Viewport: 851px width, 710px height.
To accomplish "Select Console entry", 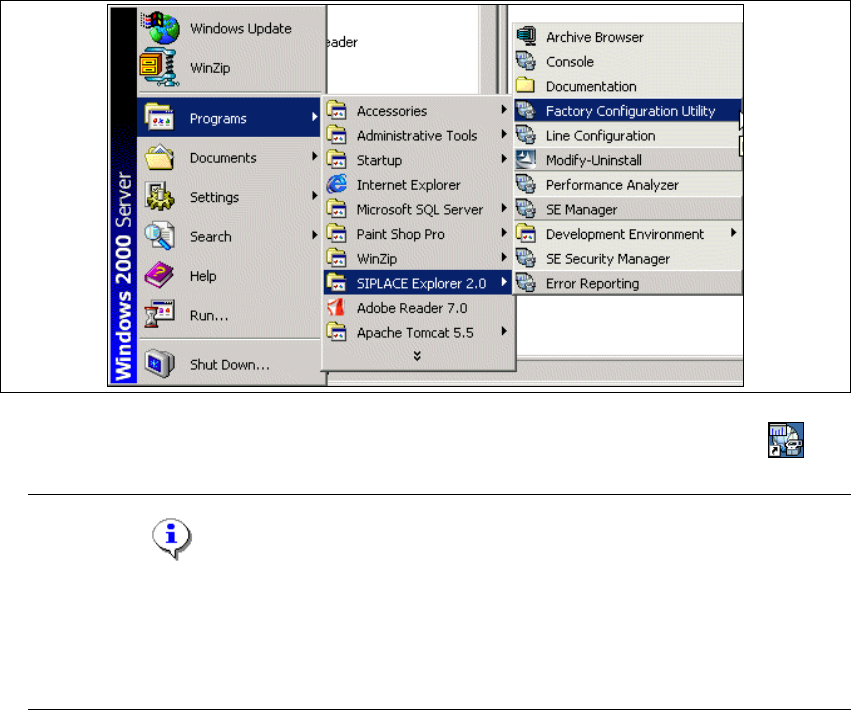I will pyautogui.click(x=628, y=61).
